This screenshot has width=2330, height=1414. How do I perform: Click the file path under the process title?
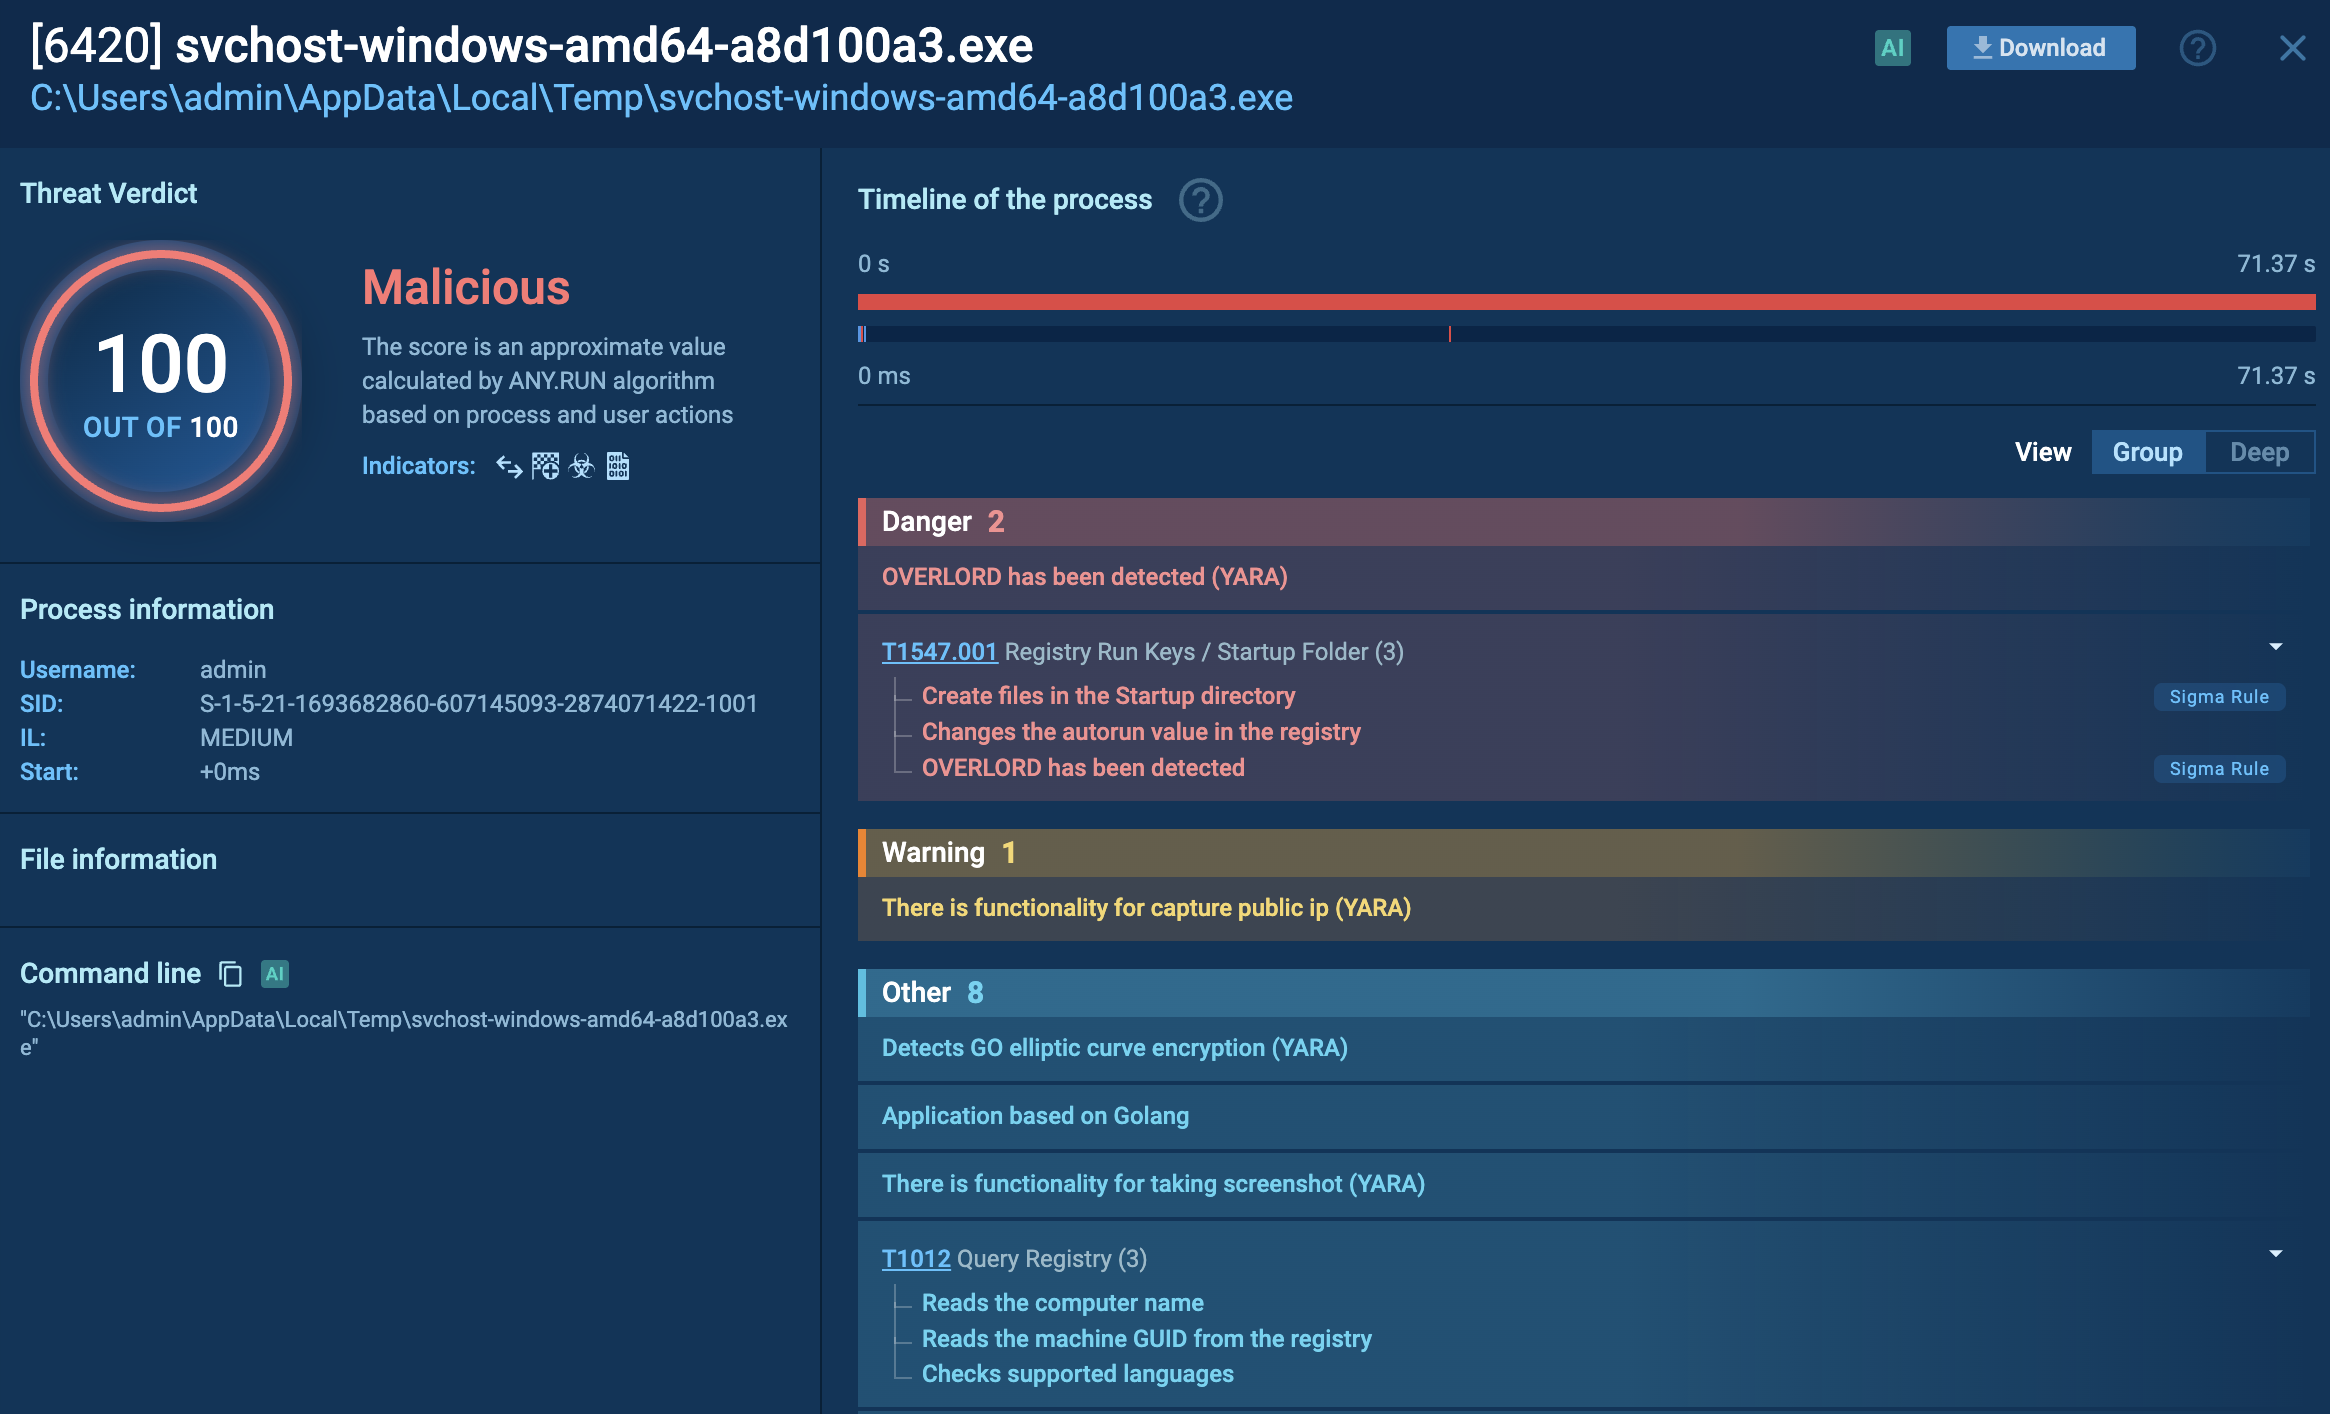(x=661, y=98)
